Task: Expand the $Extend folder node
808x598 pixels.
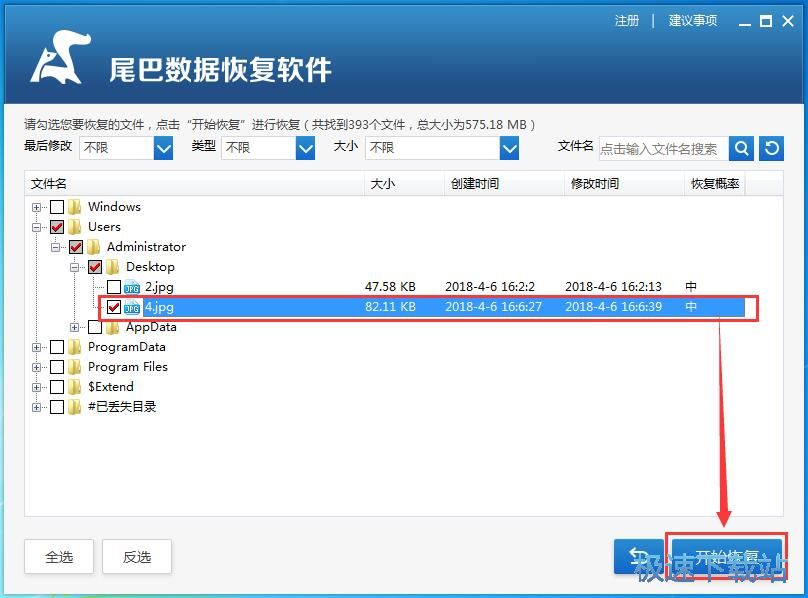Action: click(x=36, y=387)
